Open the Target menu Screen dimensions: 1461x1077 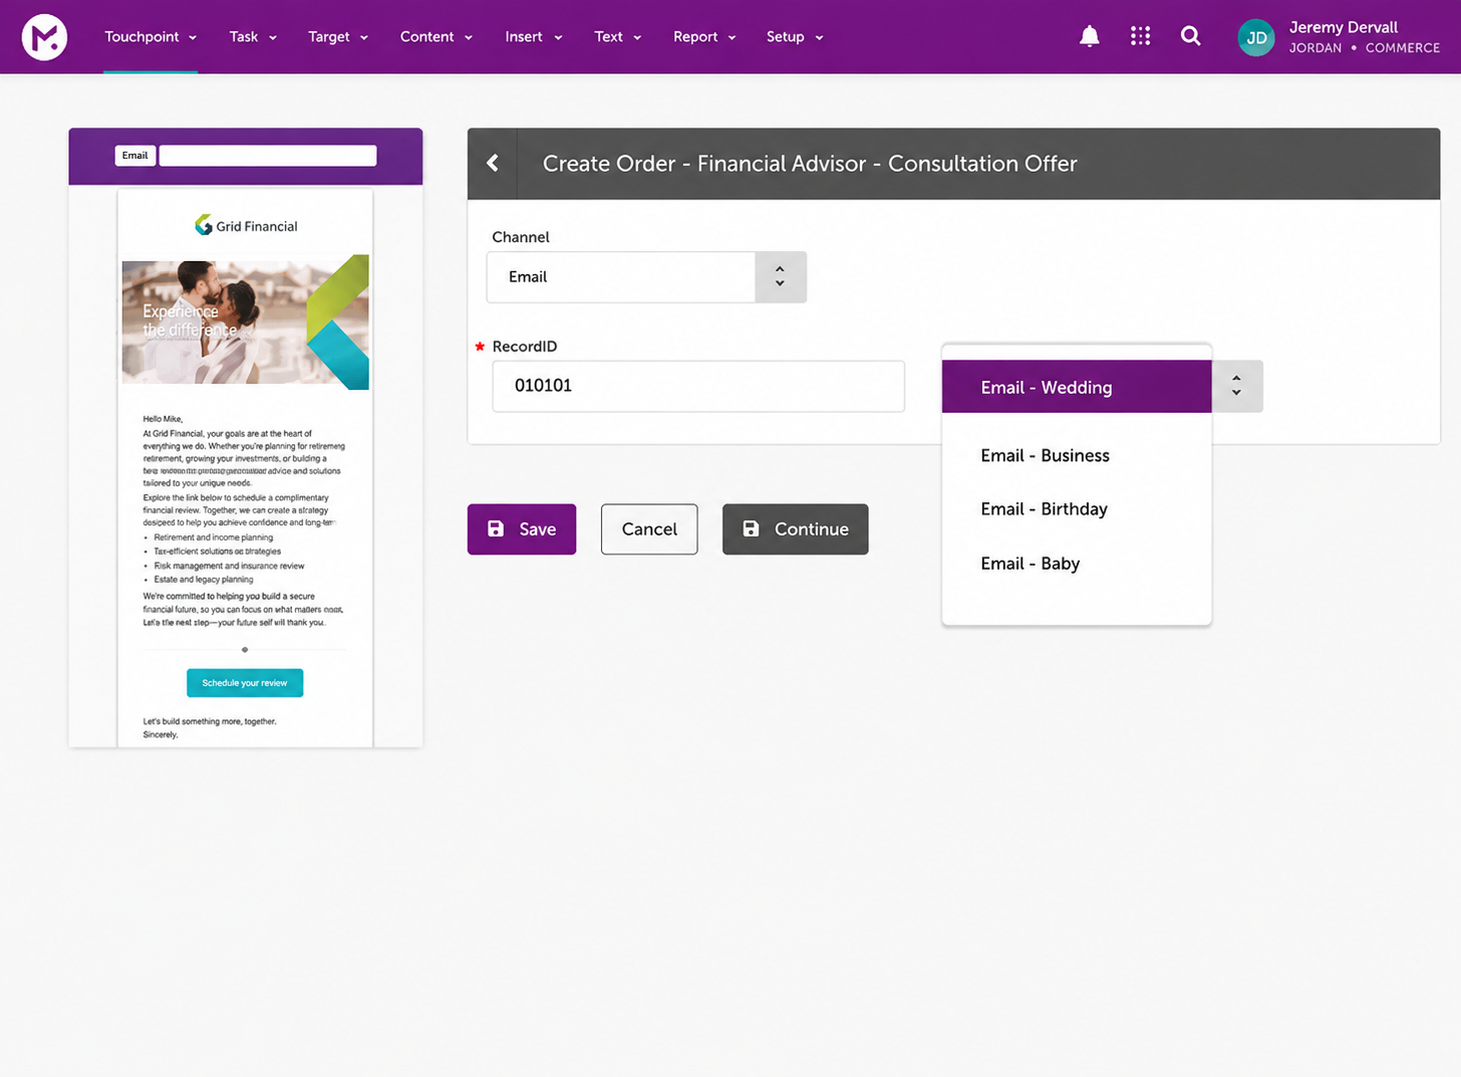338,37
